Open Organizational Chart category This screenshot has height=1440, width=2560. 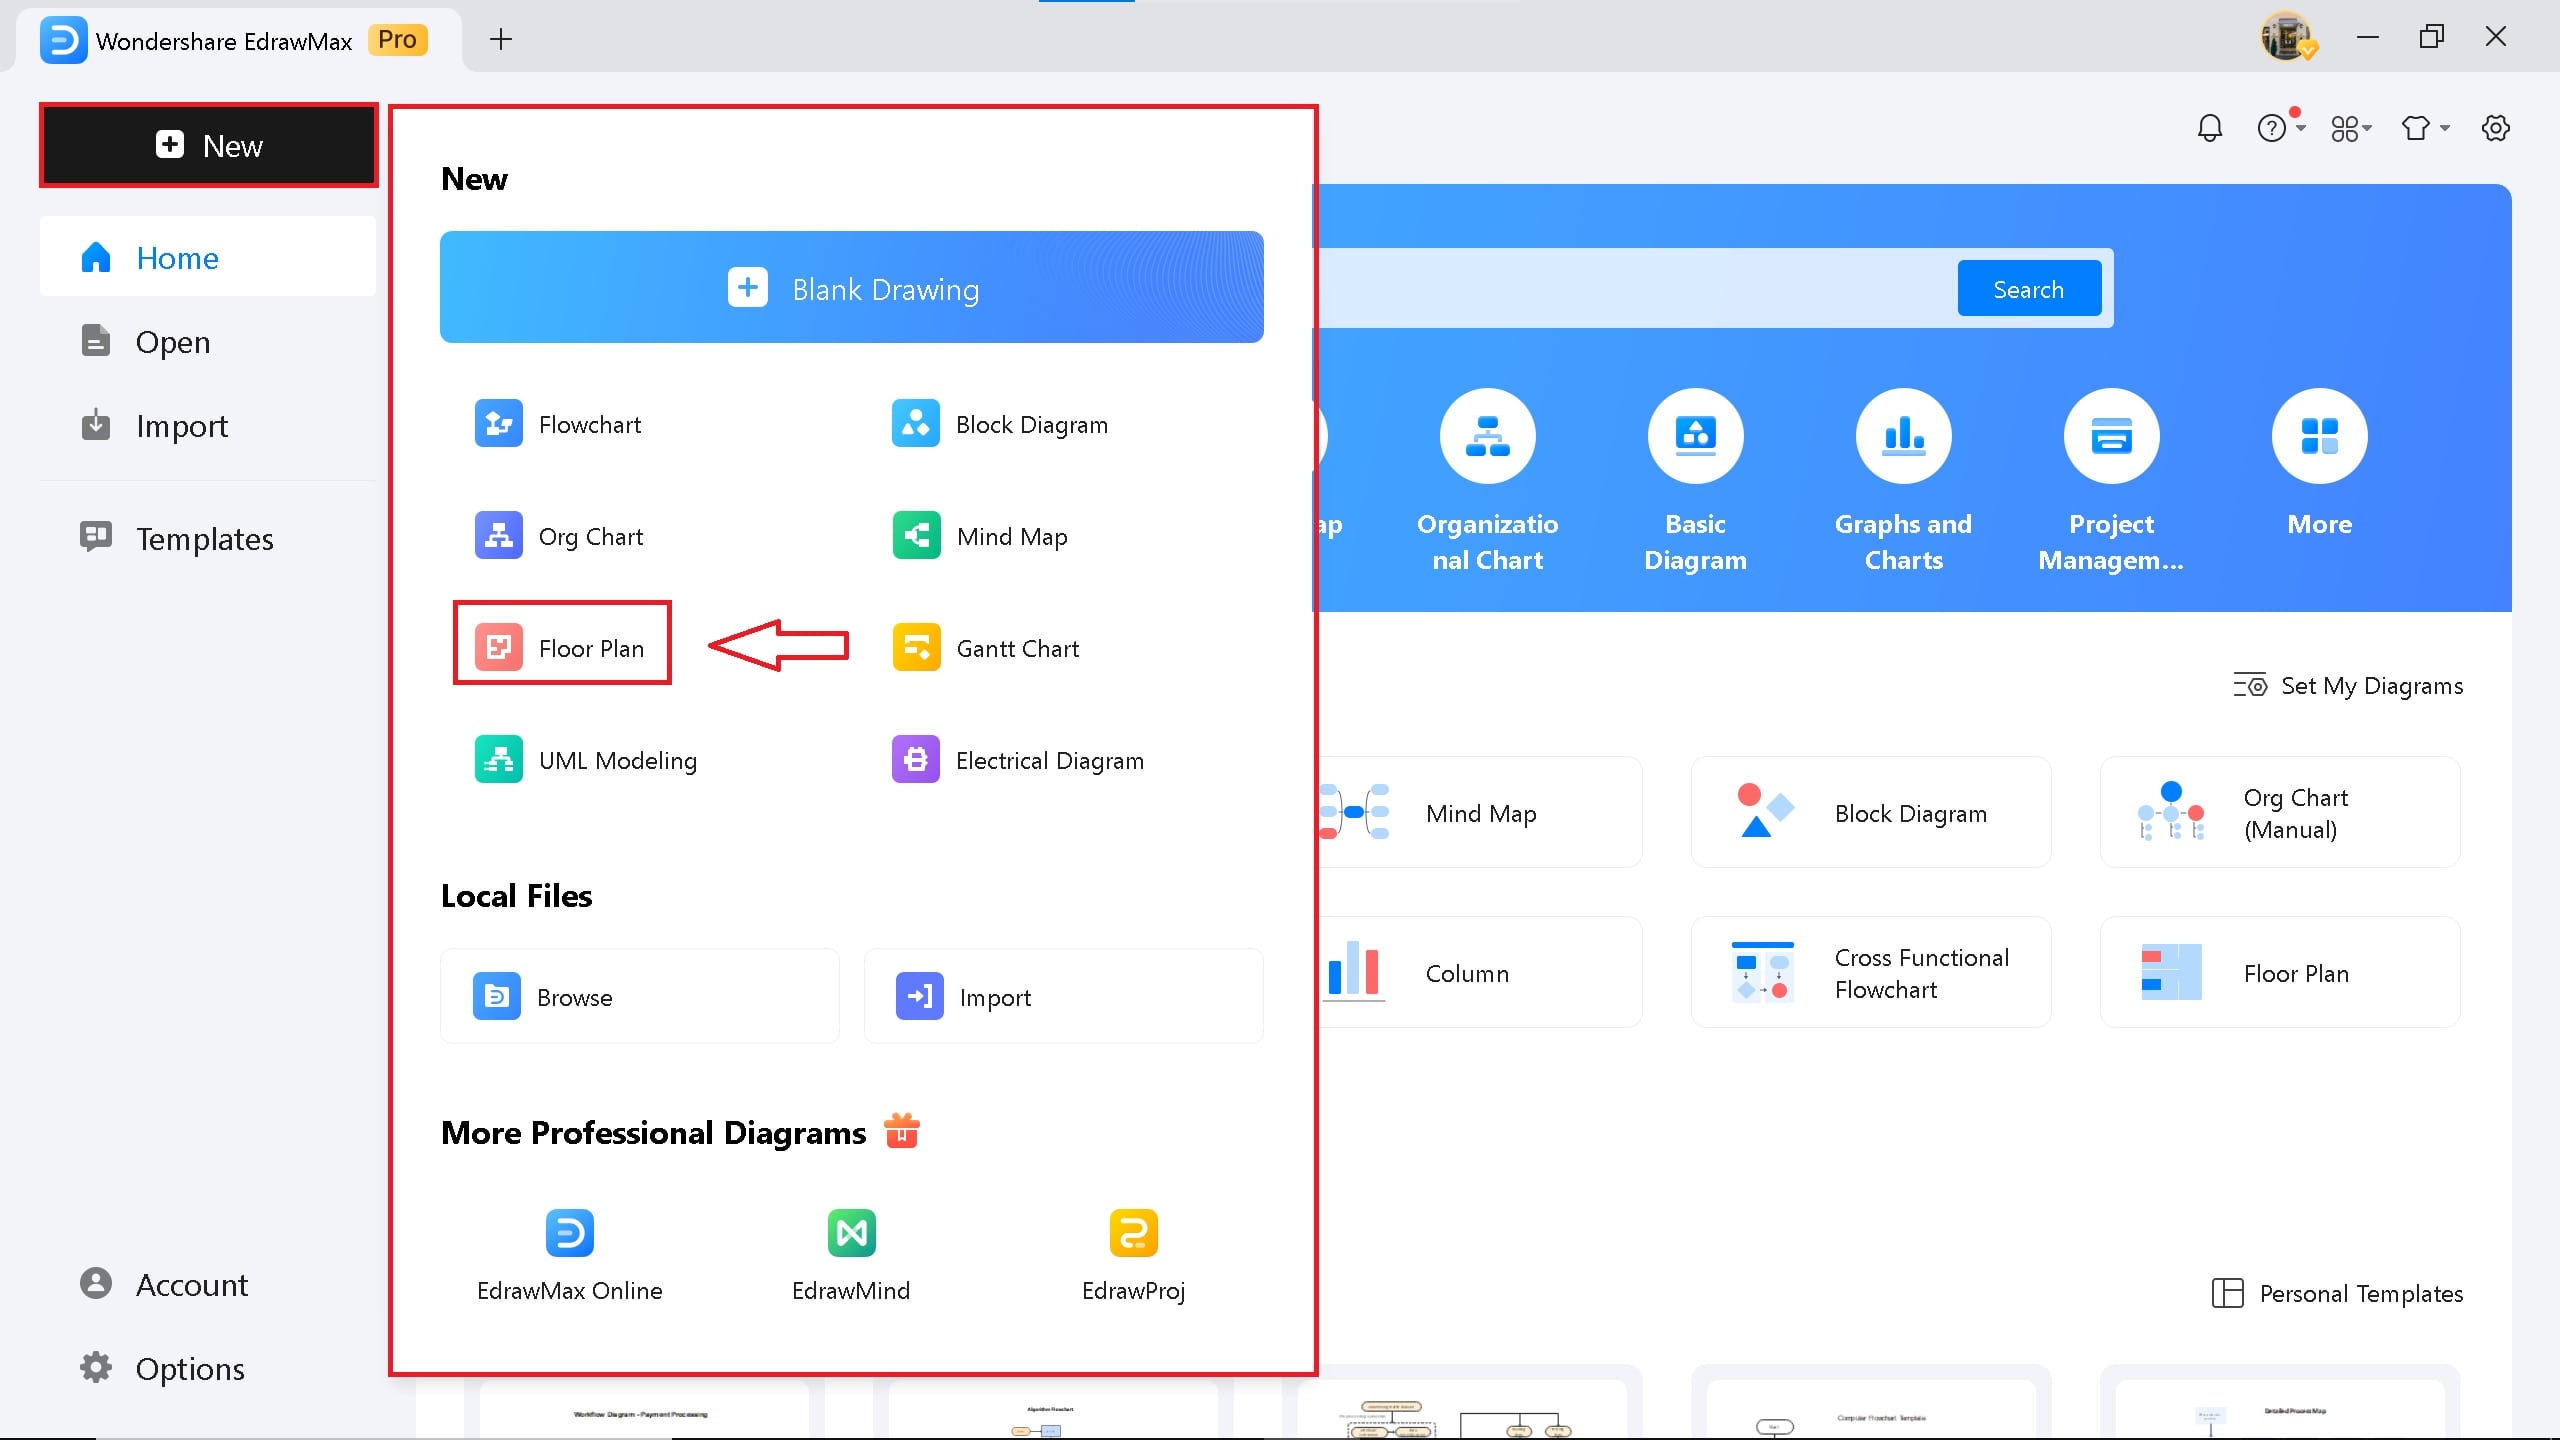point(1488,480)
